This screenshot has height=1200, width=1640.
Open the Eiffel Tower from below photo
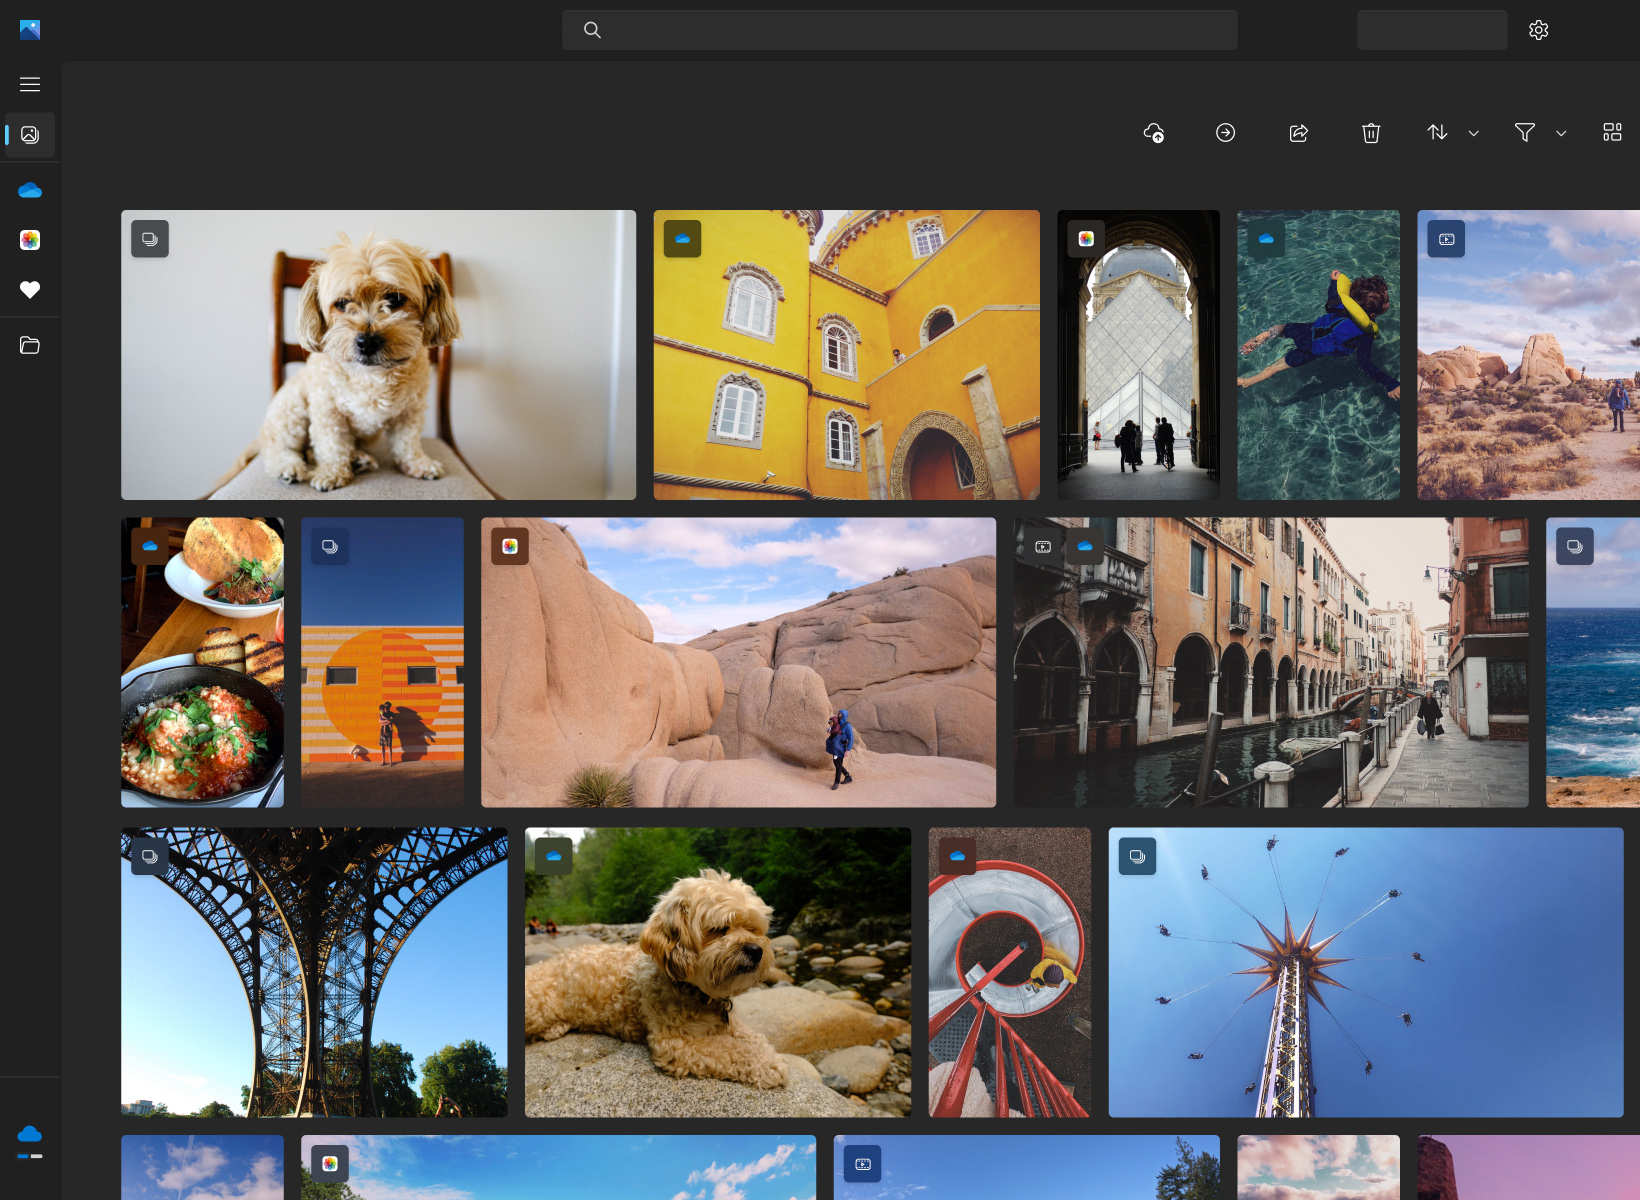[x=314, y=972]
